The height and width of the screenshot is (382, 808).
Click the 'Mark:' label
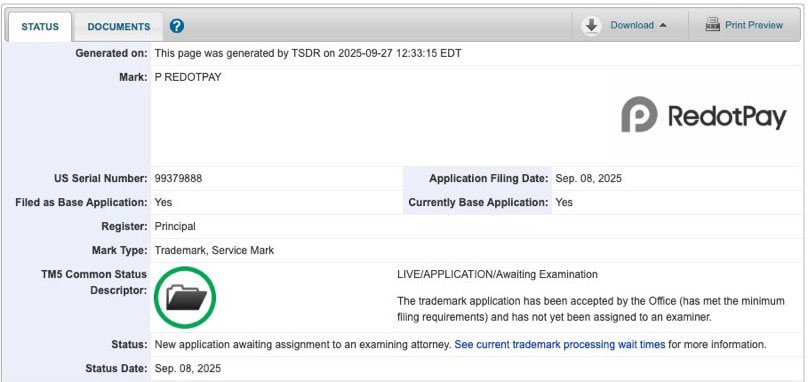coord(133,77)
